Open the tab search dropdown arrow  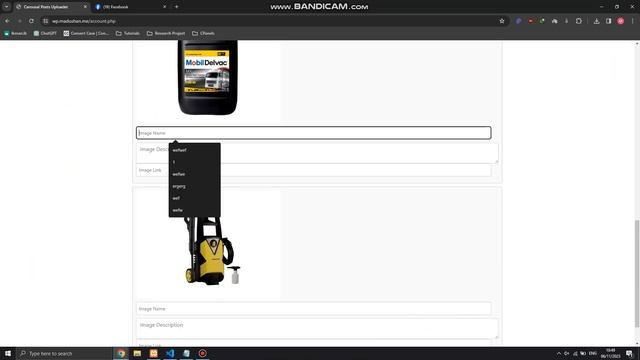[x=6, y=7]
